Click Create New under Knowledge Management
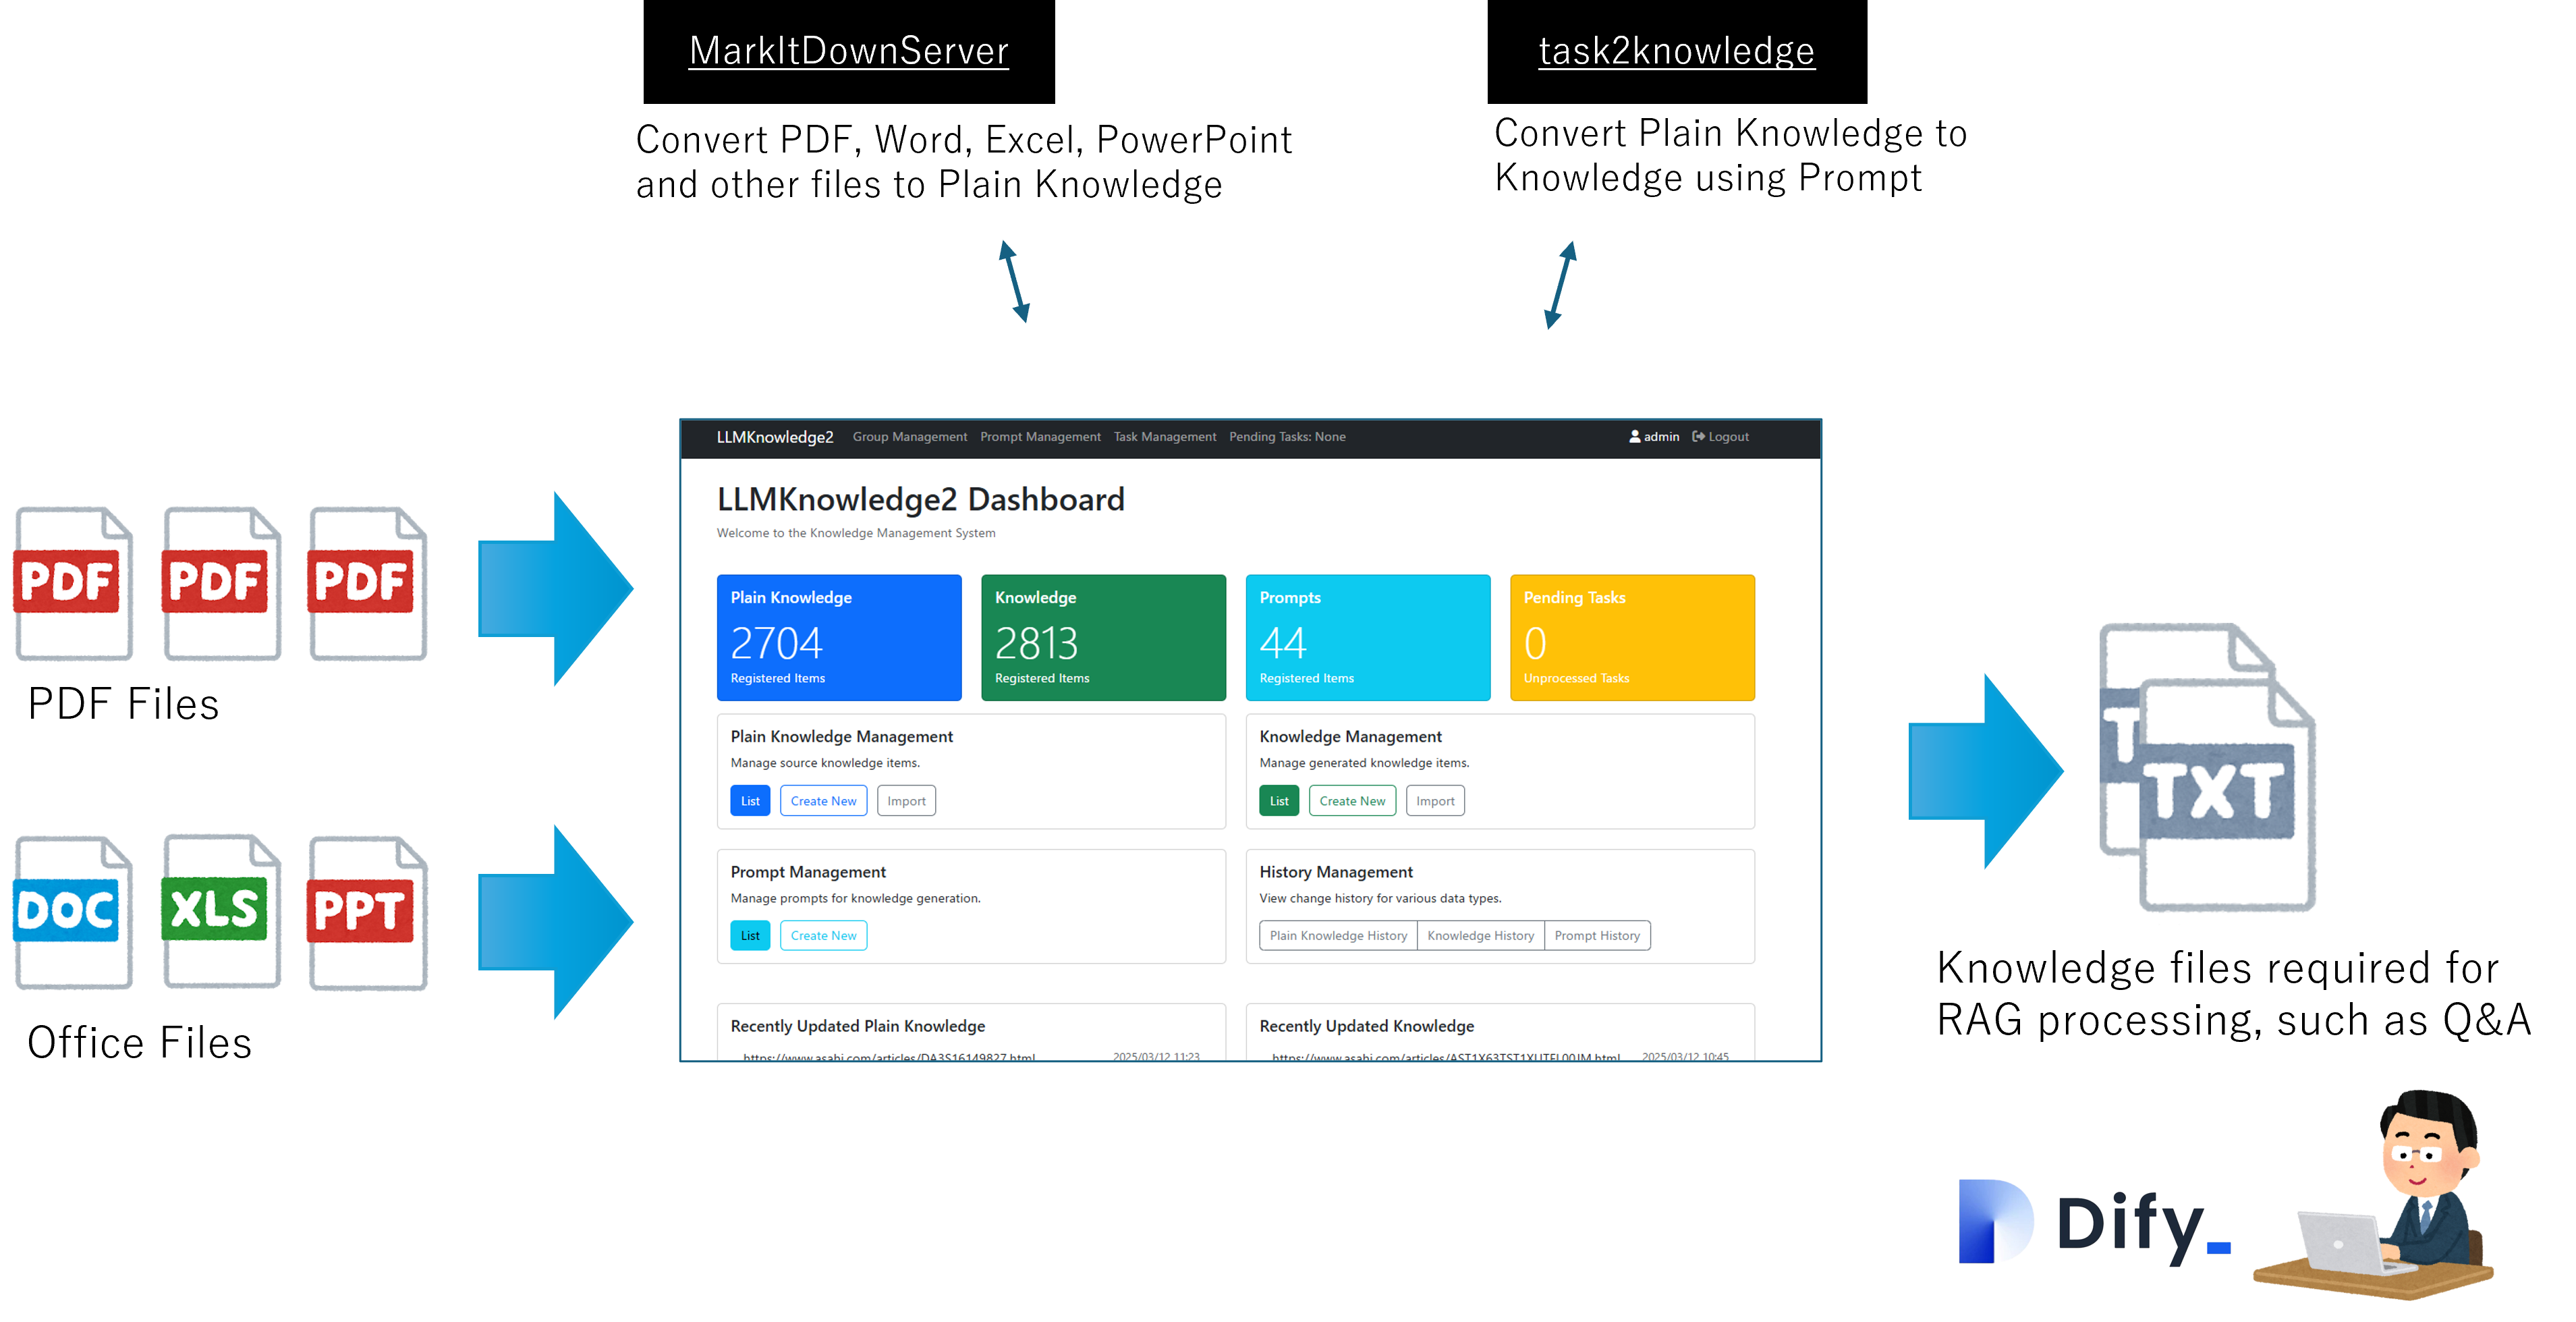Viewport: 2576px width, 1322px height. (x=1352, y=801)
